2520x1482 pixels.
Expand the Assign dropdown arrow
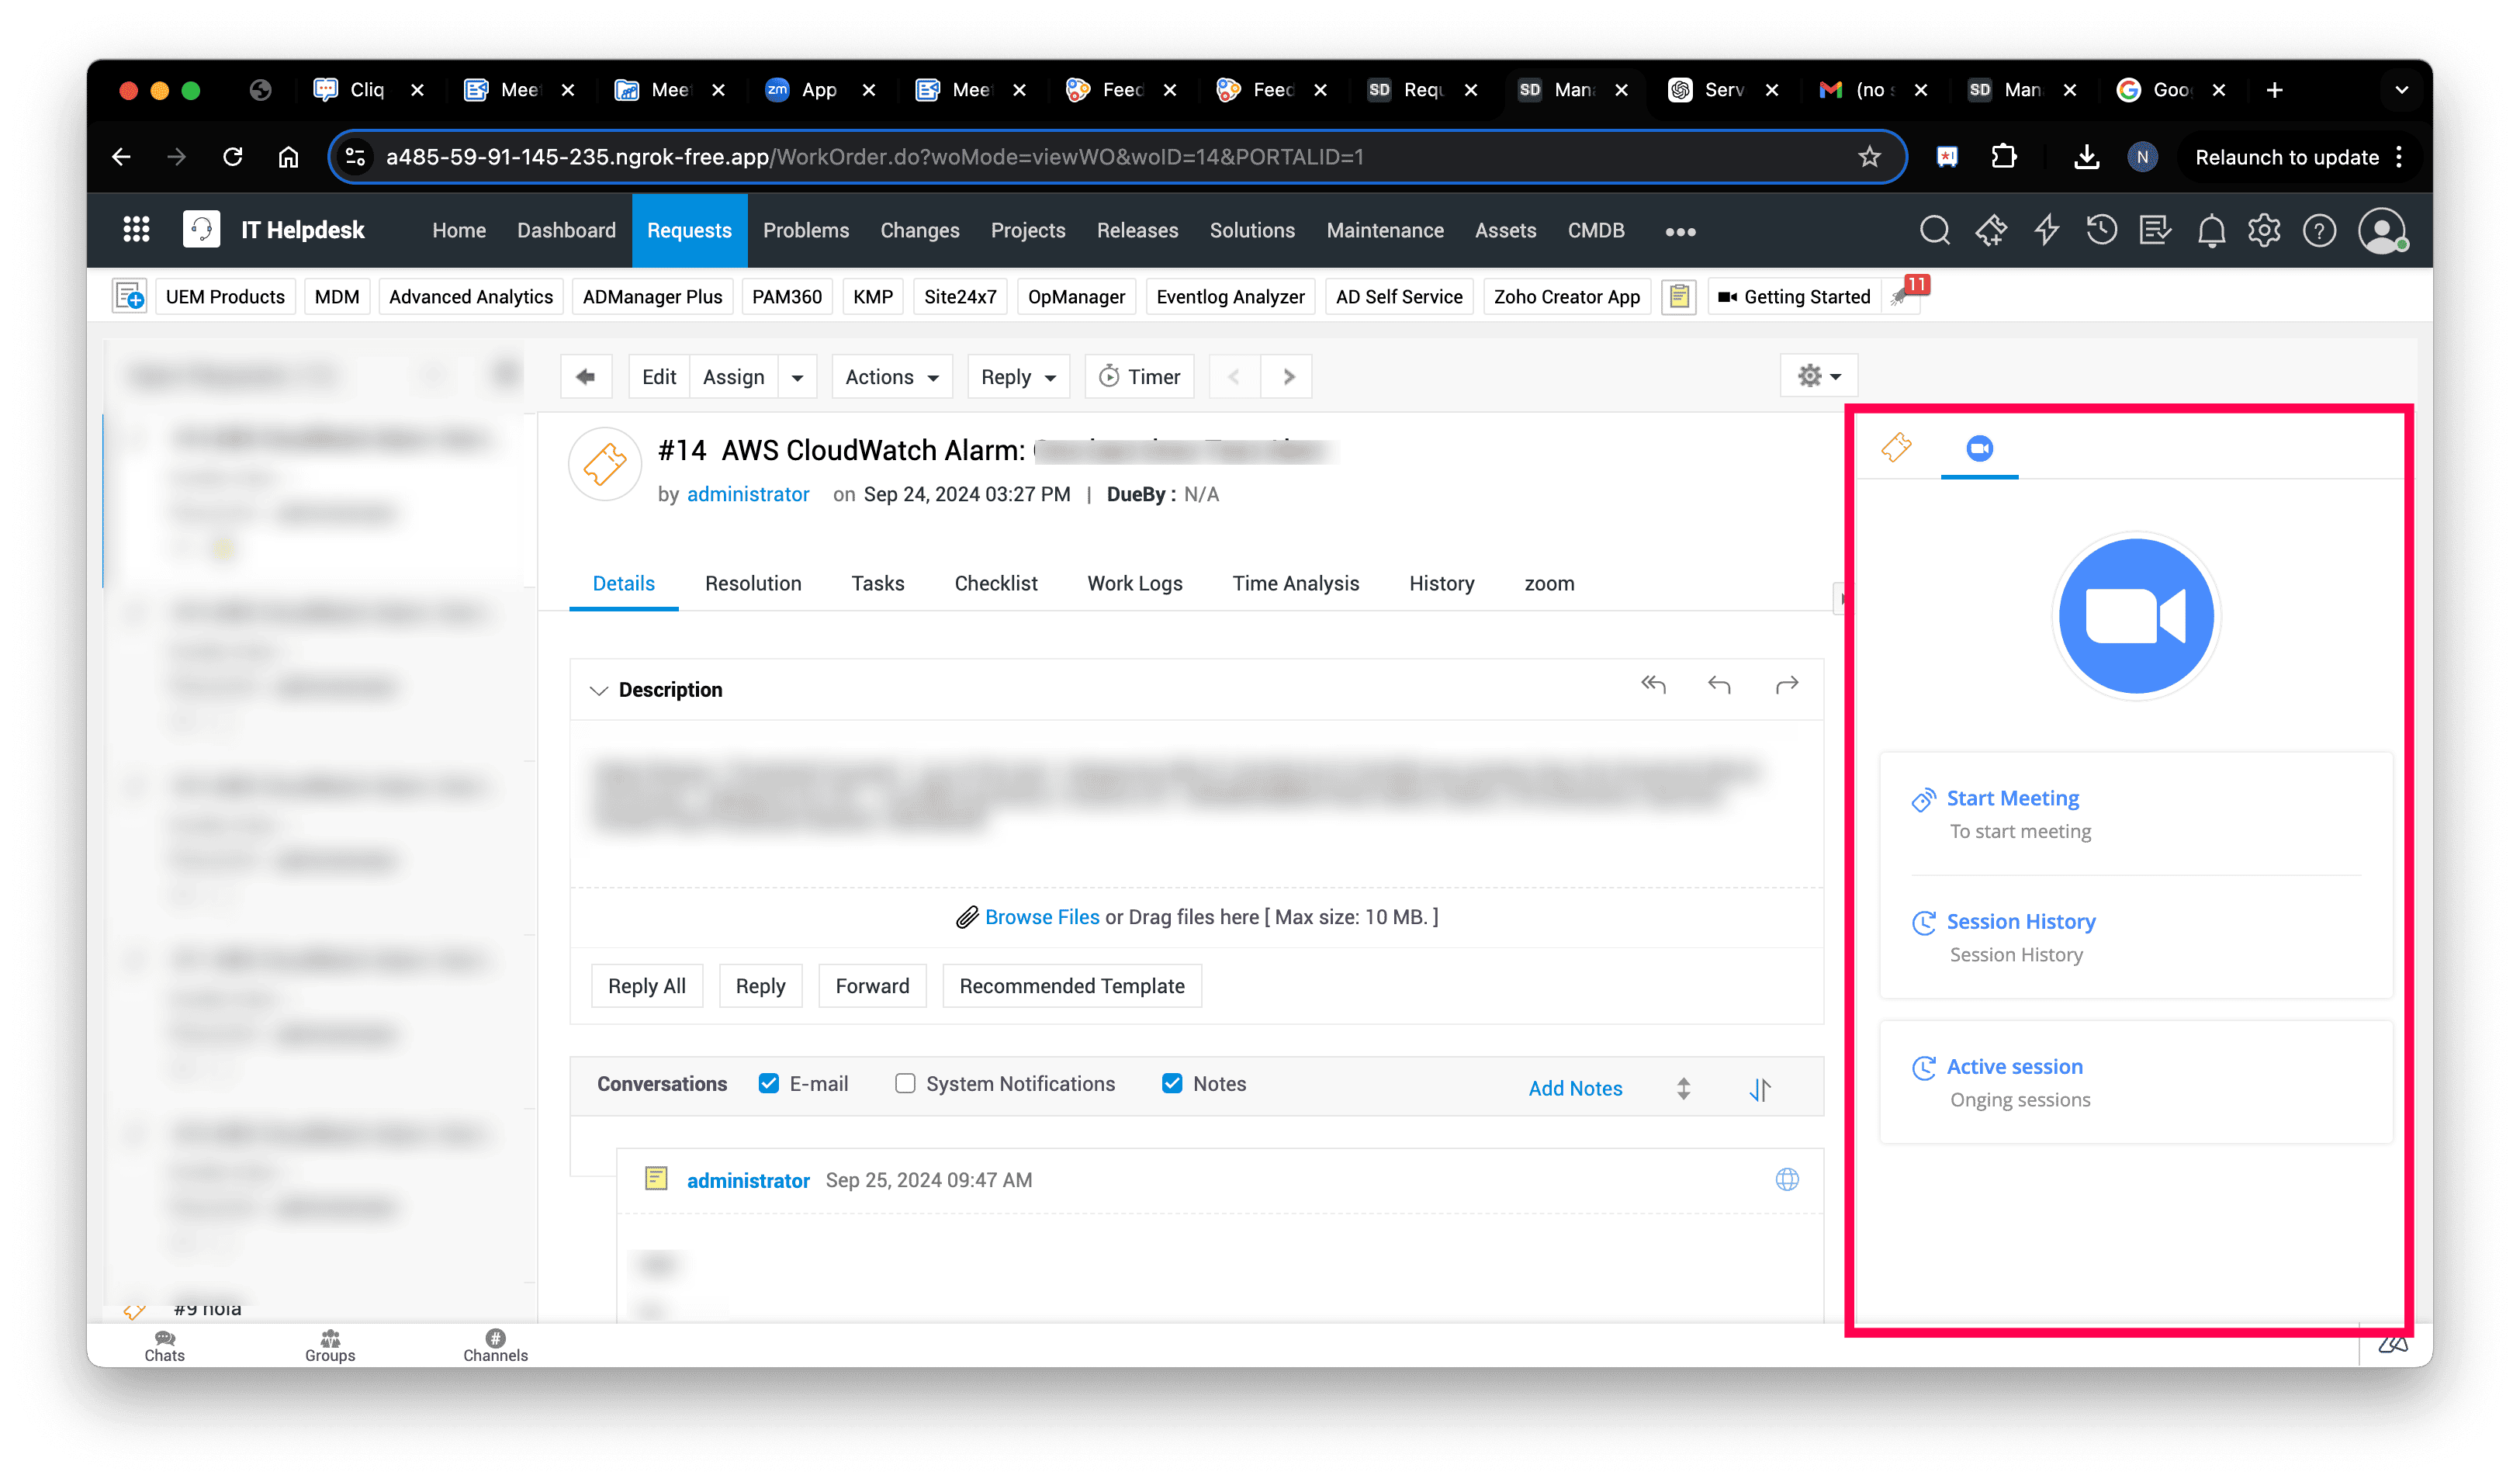coord(797,376)
